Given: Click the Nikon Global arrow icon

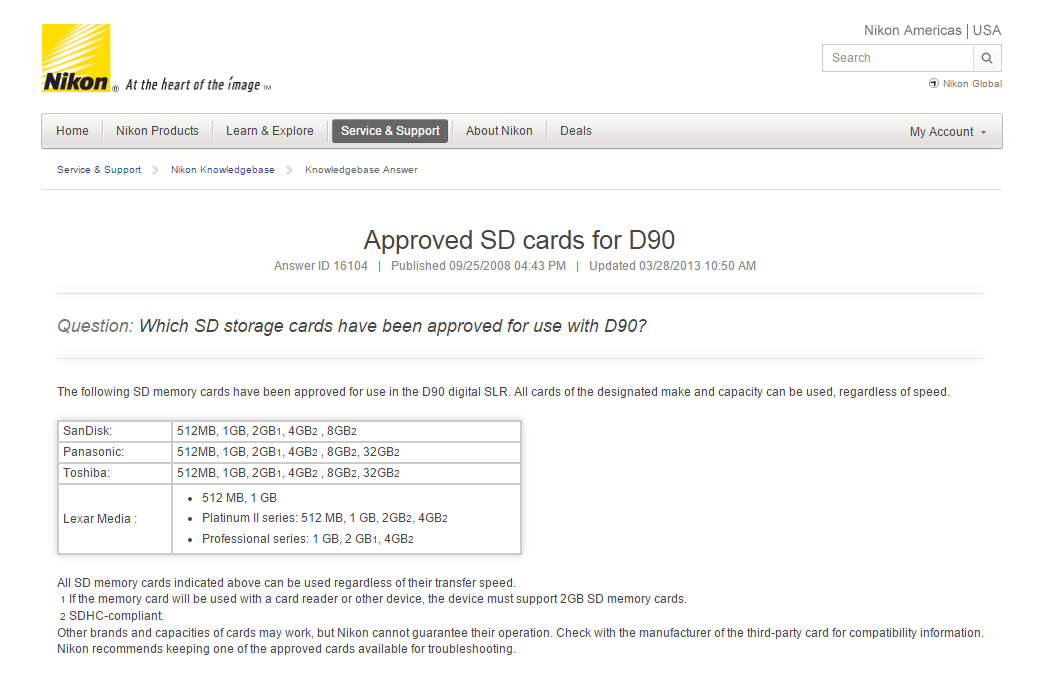Looking at the screenshot, I should (x=933, y=83).
